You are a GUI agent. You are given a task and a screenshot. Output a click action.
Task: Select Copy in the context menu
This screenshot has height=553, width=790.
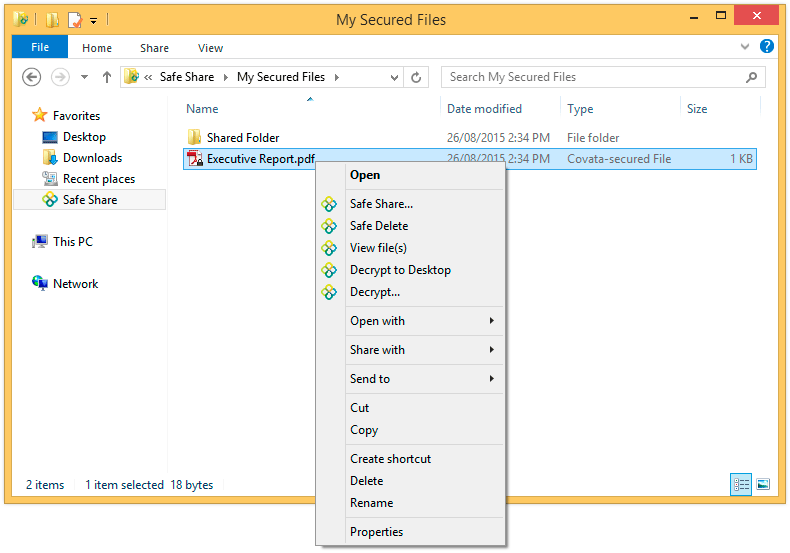pyautogui.click(x=364, y=430)
